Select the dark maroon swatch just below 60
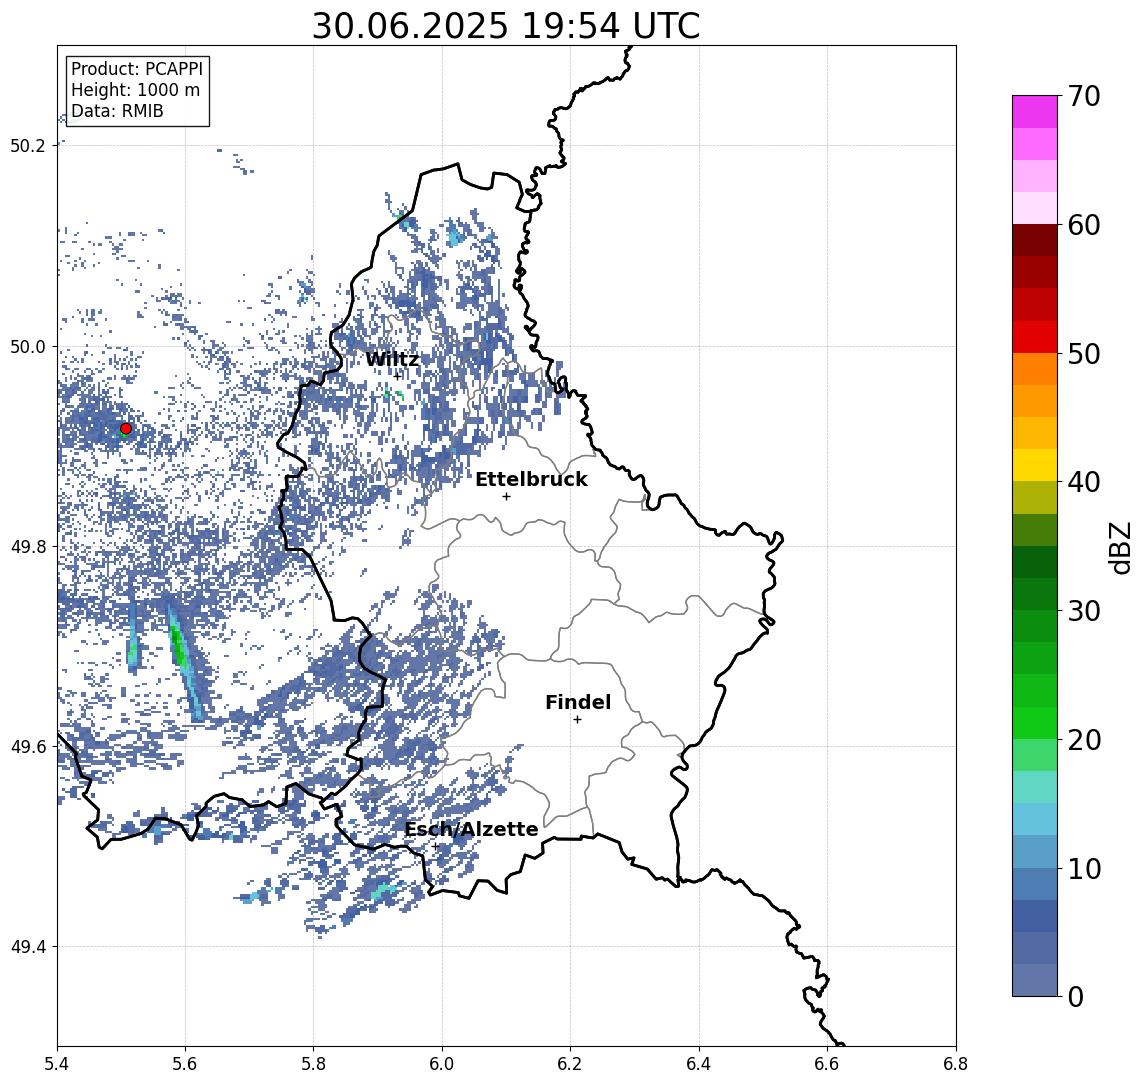The height and width of the screenshot is (1084, 1145). pyautogui.click(x=1035, y=240)
